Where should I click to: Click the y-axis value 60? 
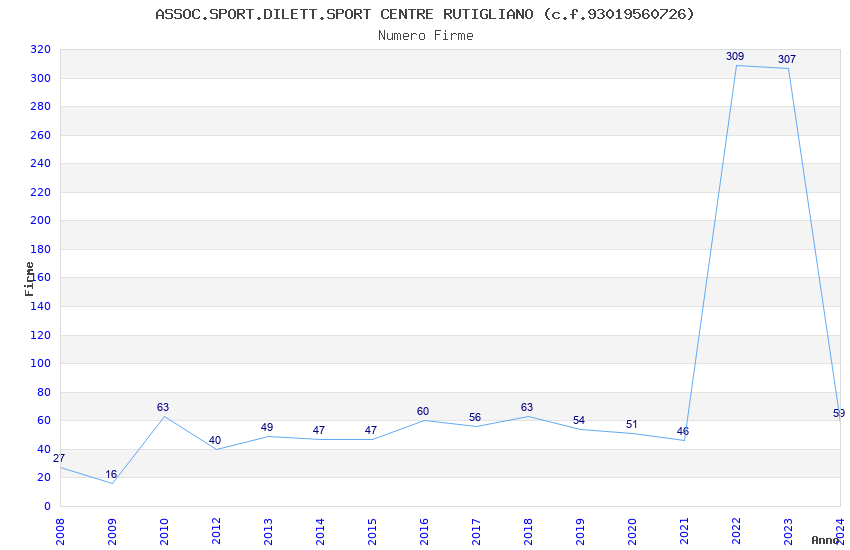coord(44,420)
